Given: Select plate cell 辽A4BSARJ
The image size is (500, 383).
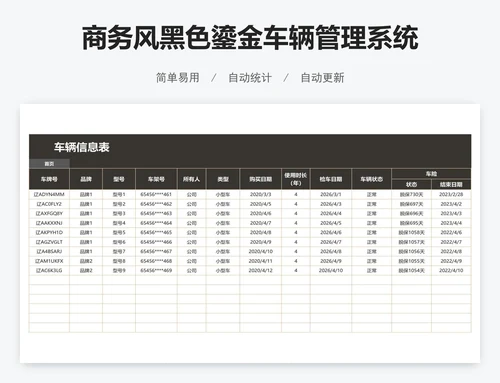Looking at the screenshot, I should (x=49, y=251).
